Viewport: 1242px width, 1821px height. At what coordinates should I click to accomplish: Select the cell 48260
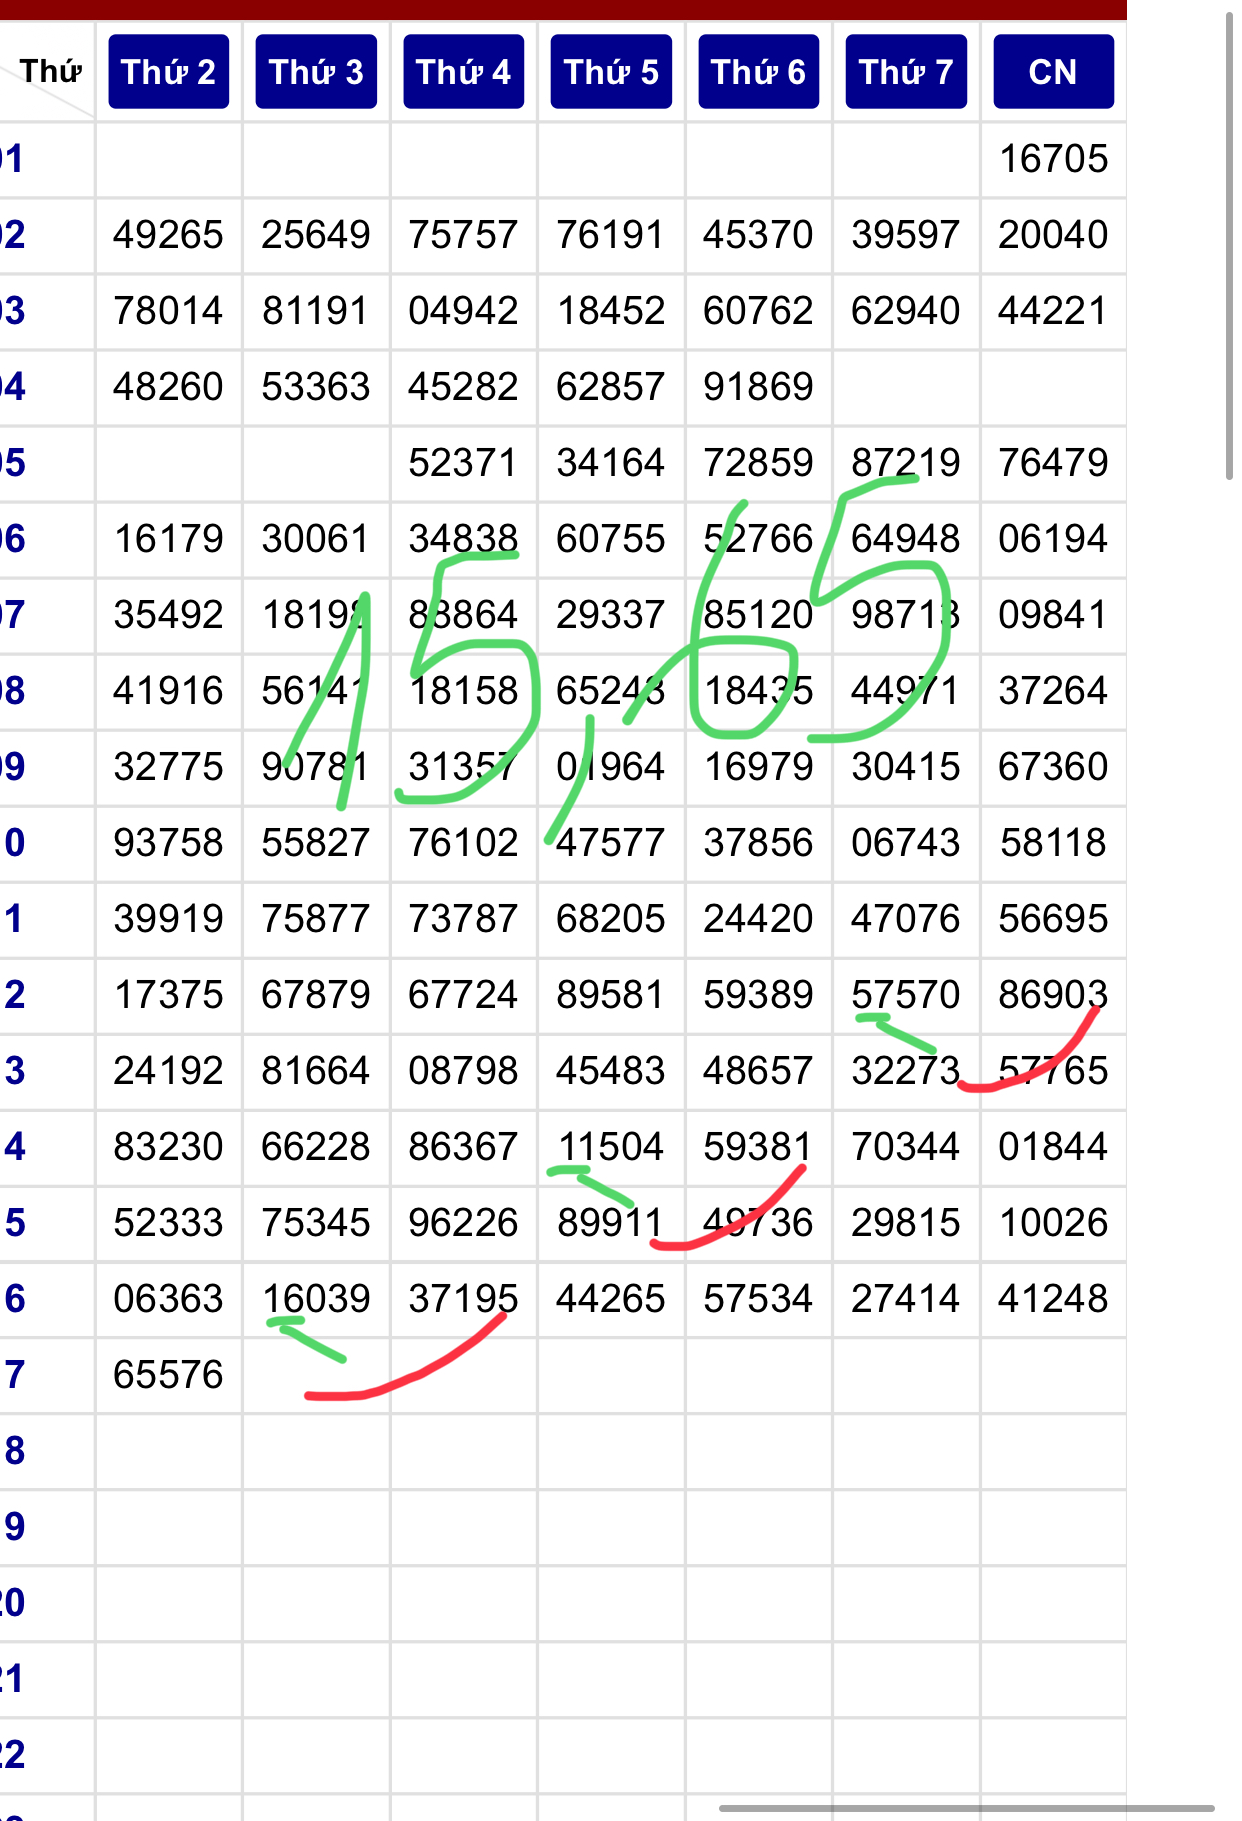coord(168,387)
